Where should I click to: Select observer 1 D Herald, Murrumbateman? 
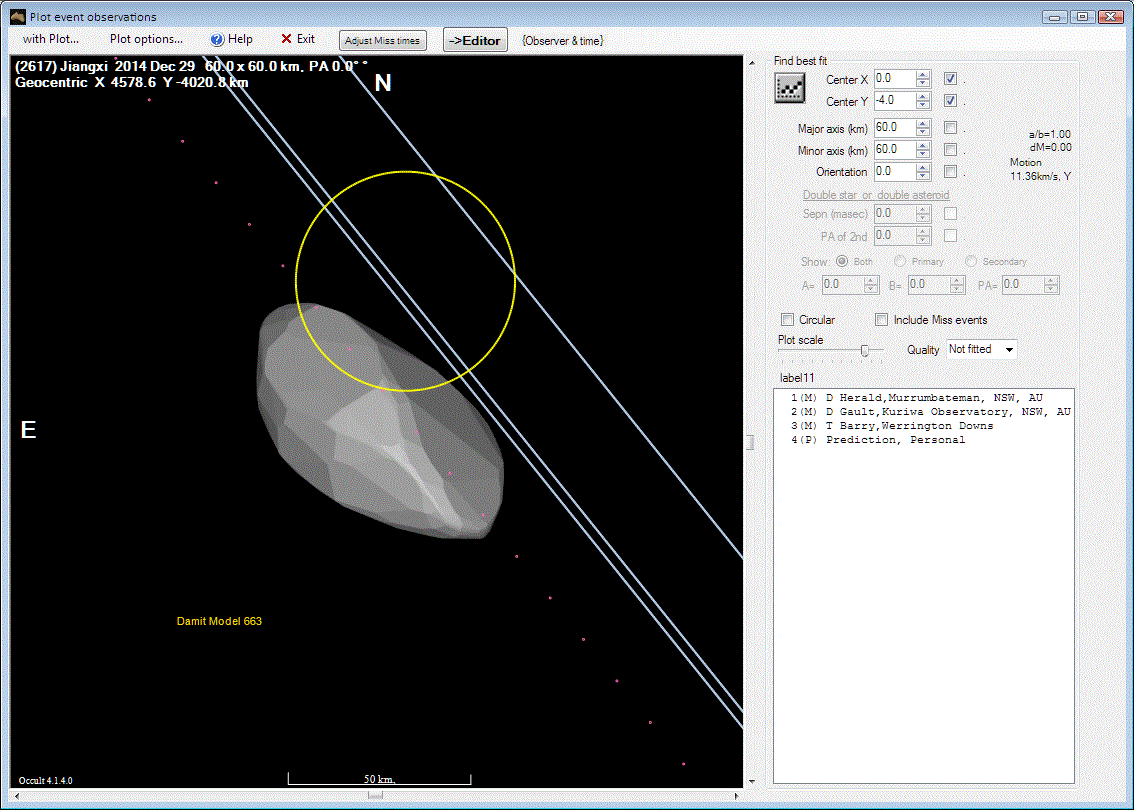click(x=916, y=398)
